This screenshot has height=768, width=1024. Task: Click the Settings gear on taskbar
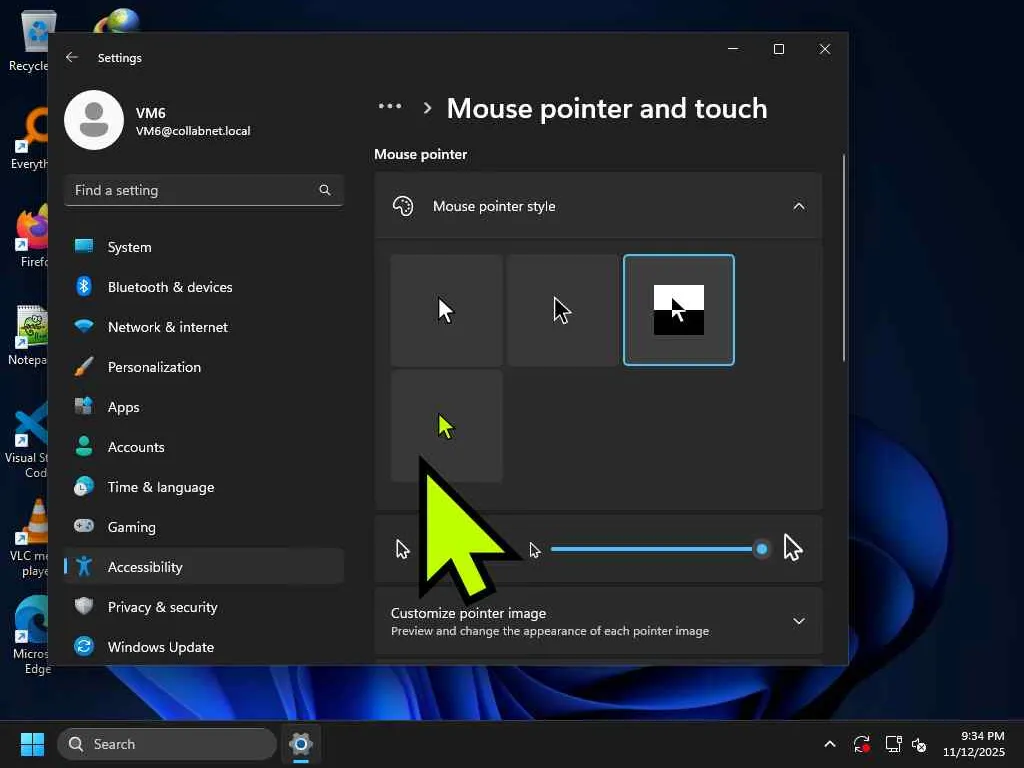tap(301, 744)
